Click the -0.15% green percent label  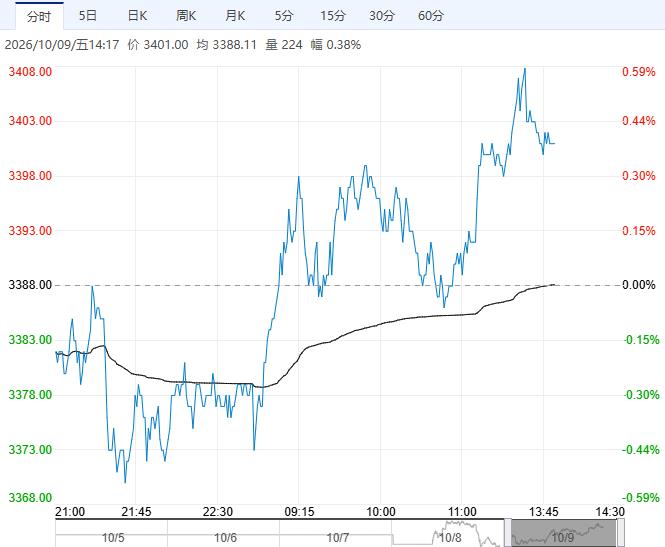point(641,340)
